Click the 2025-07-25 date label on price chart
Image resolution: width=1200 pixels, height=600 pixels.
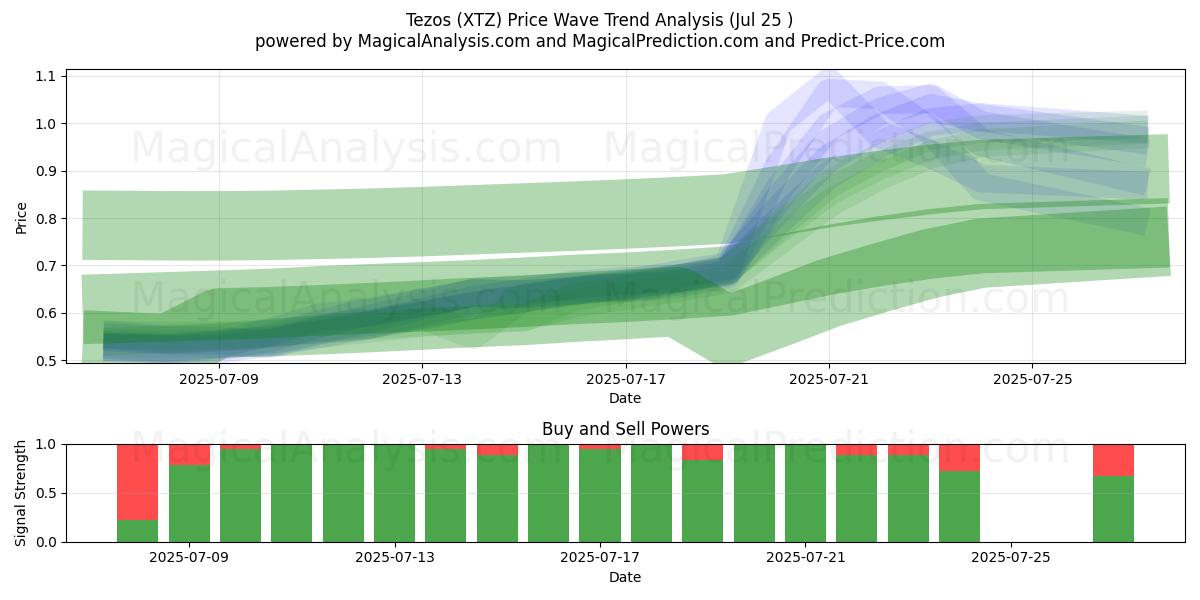click(x=1033, y=379)
